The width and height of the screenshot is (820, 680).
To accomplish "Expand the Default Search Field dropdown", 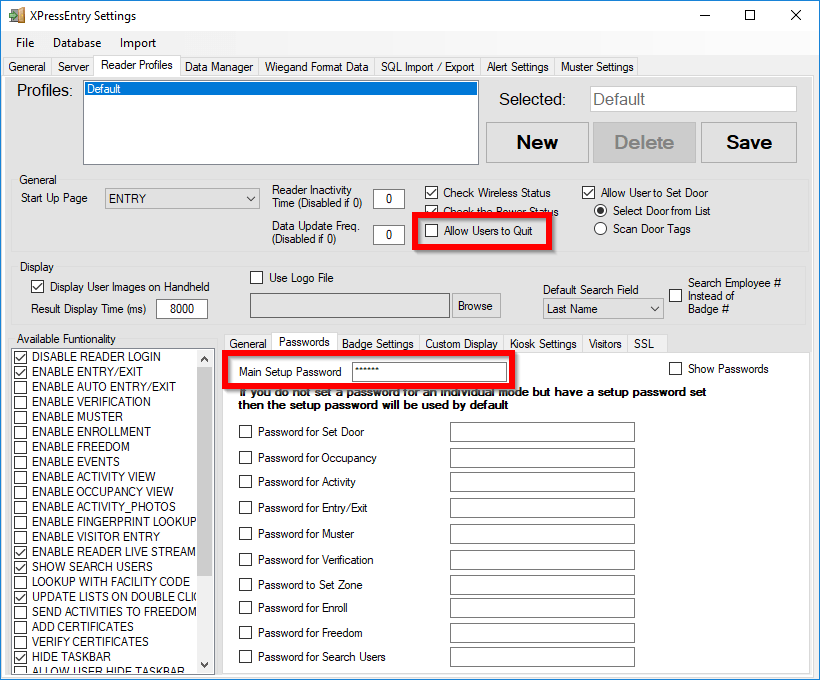I will coord(603,309).
